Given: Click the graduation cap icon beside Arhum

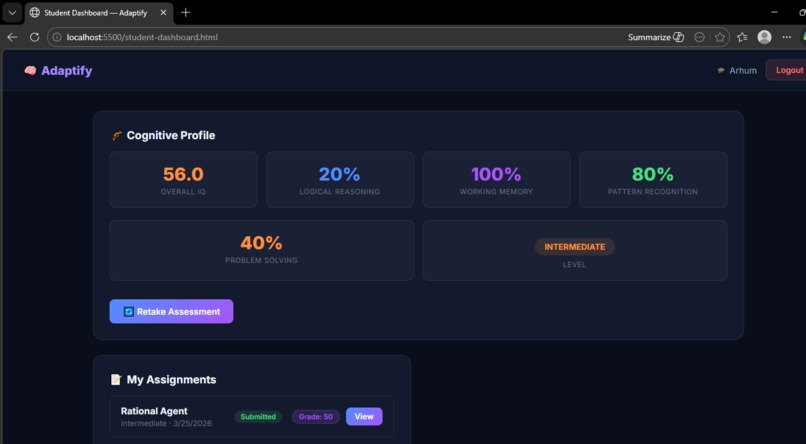Looking at the screenshot, I should click(x=721, y=70).
